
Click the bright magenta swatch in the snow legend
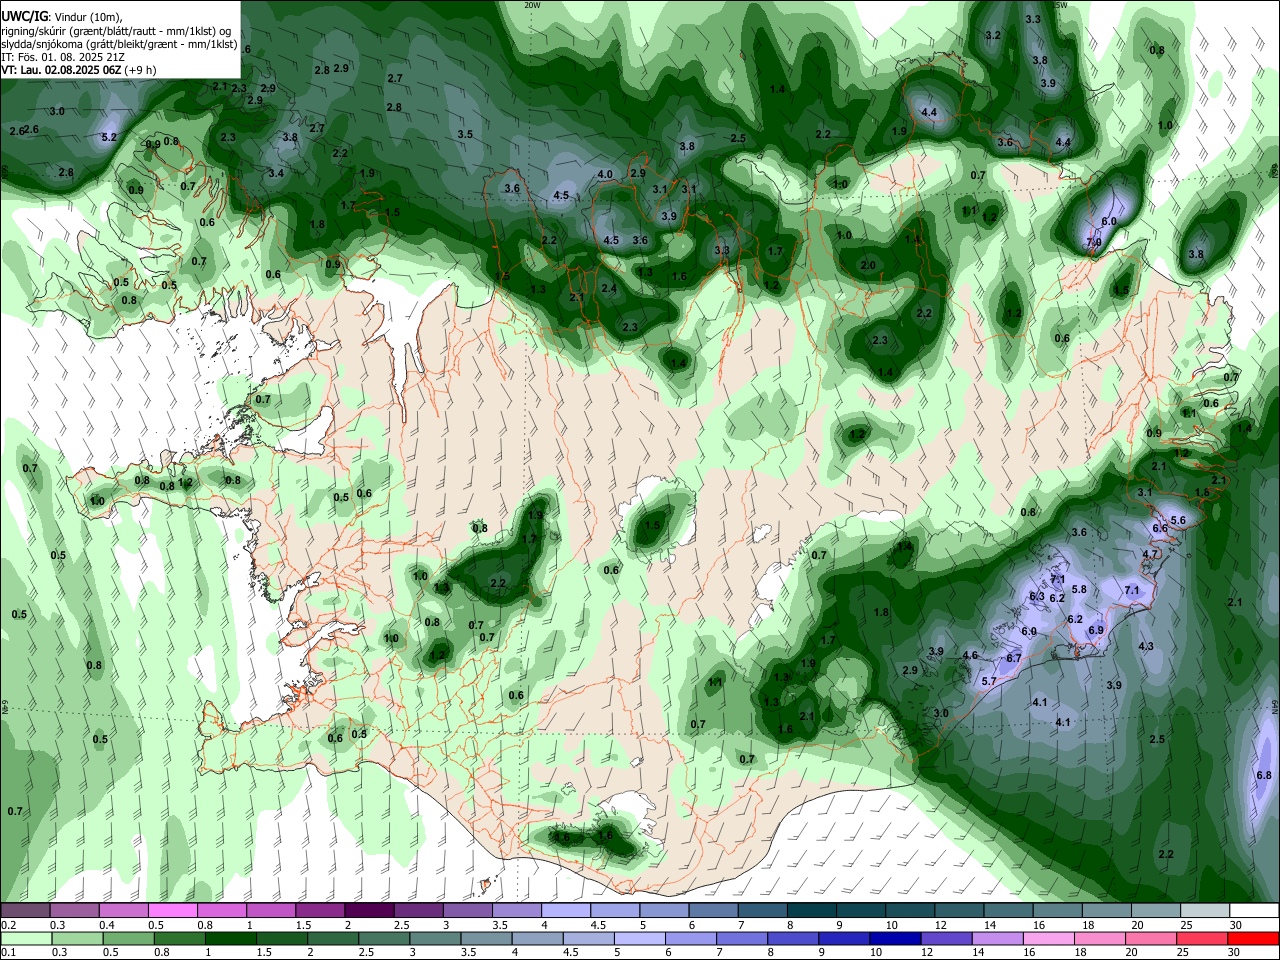click(172, 911)
